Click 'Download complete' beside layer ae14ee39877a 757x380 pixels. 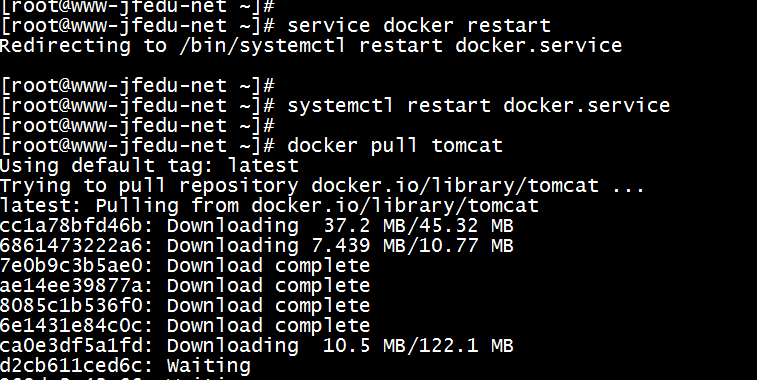[x=268, y=286]
